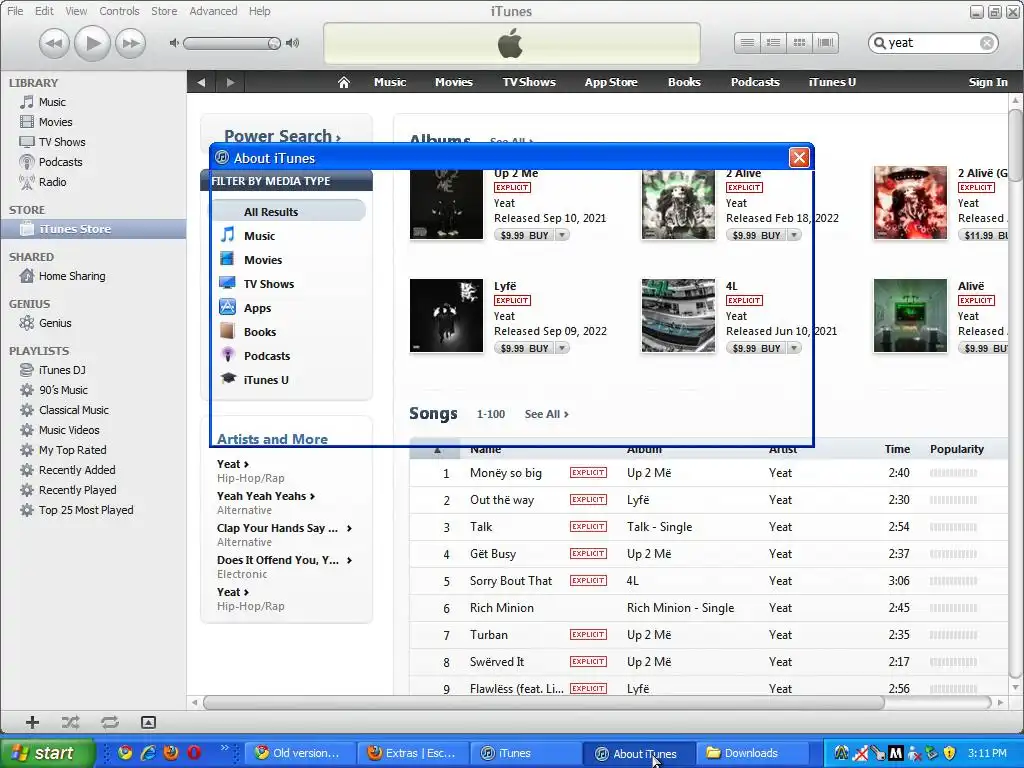Screen dimensions: 1024x768
Task: Select Home Sharing in the sidebar
Action: click(x=72, y=276)
